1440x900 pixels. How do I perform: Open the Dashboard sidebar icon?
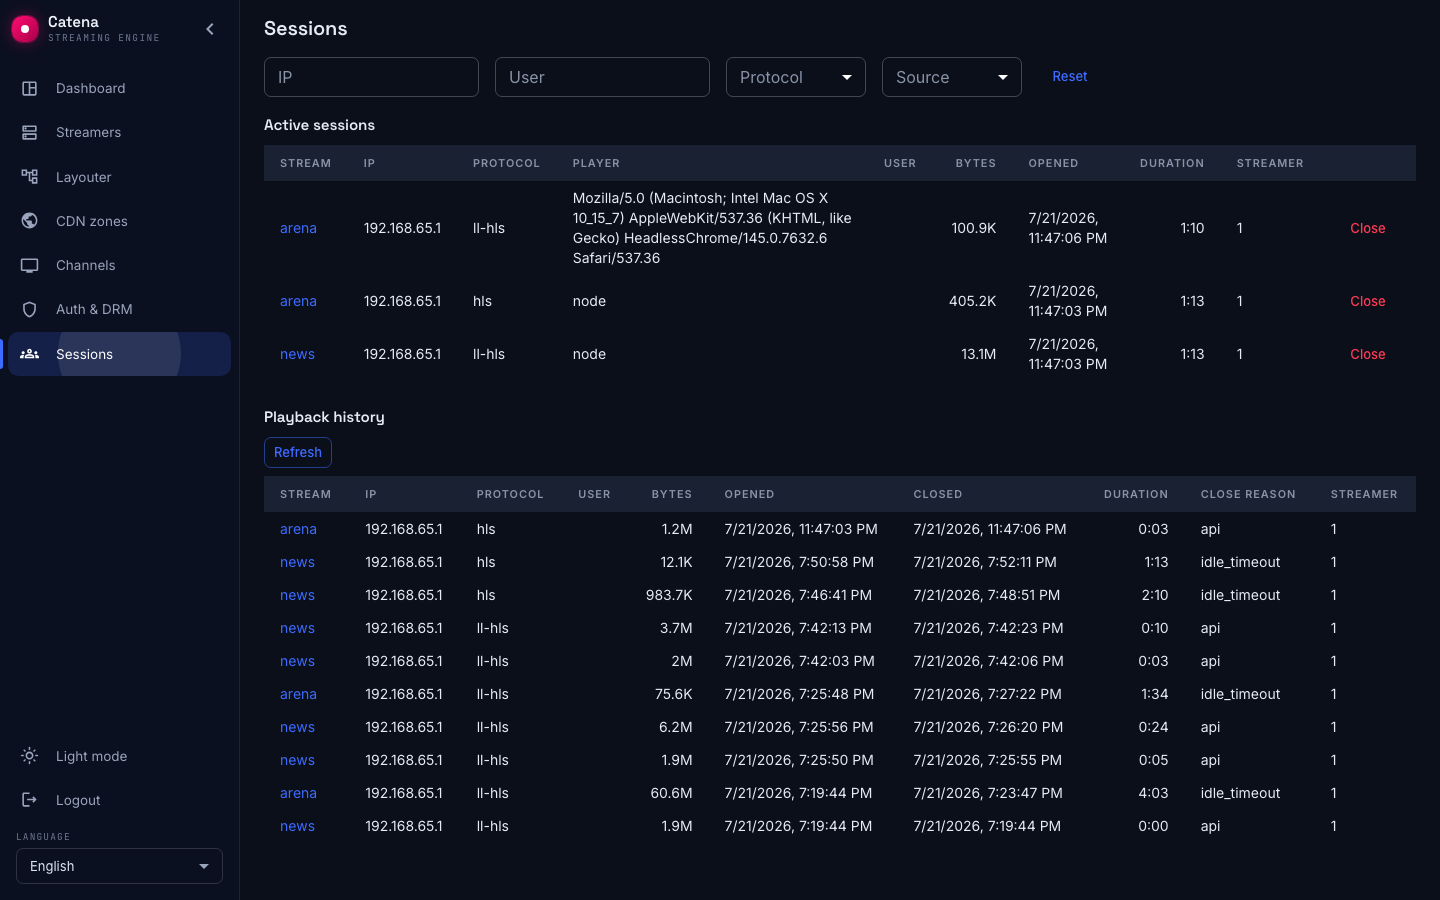click(x=30, y=88)
